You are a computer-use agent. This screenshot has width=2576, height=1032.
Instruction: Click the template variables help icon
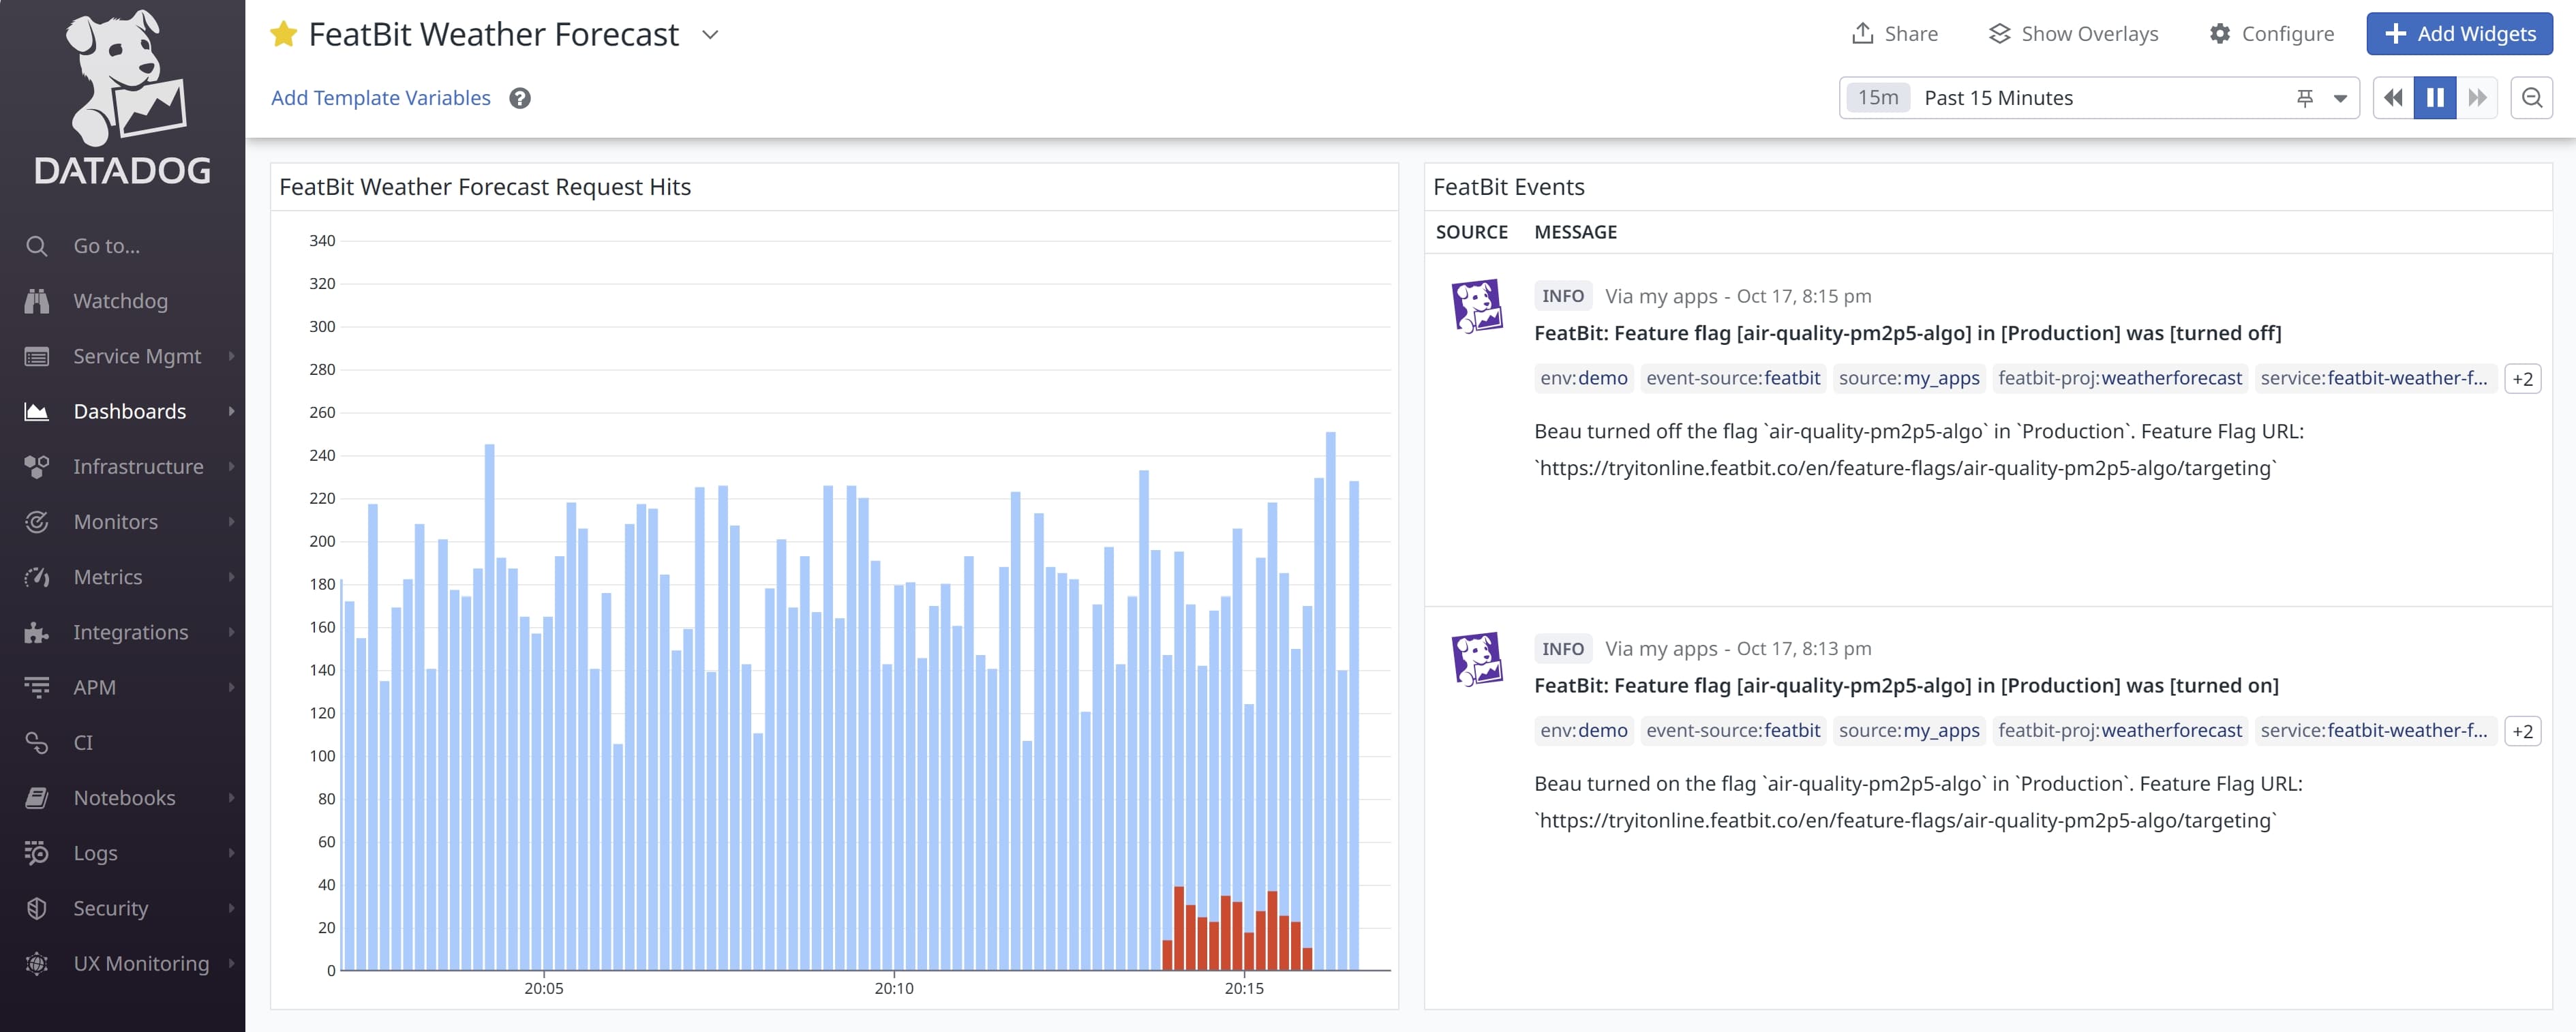(x=520, y=98)
